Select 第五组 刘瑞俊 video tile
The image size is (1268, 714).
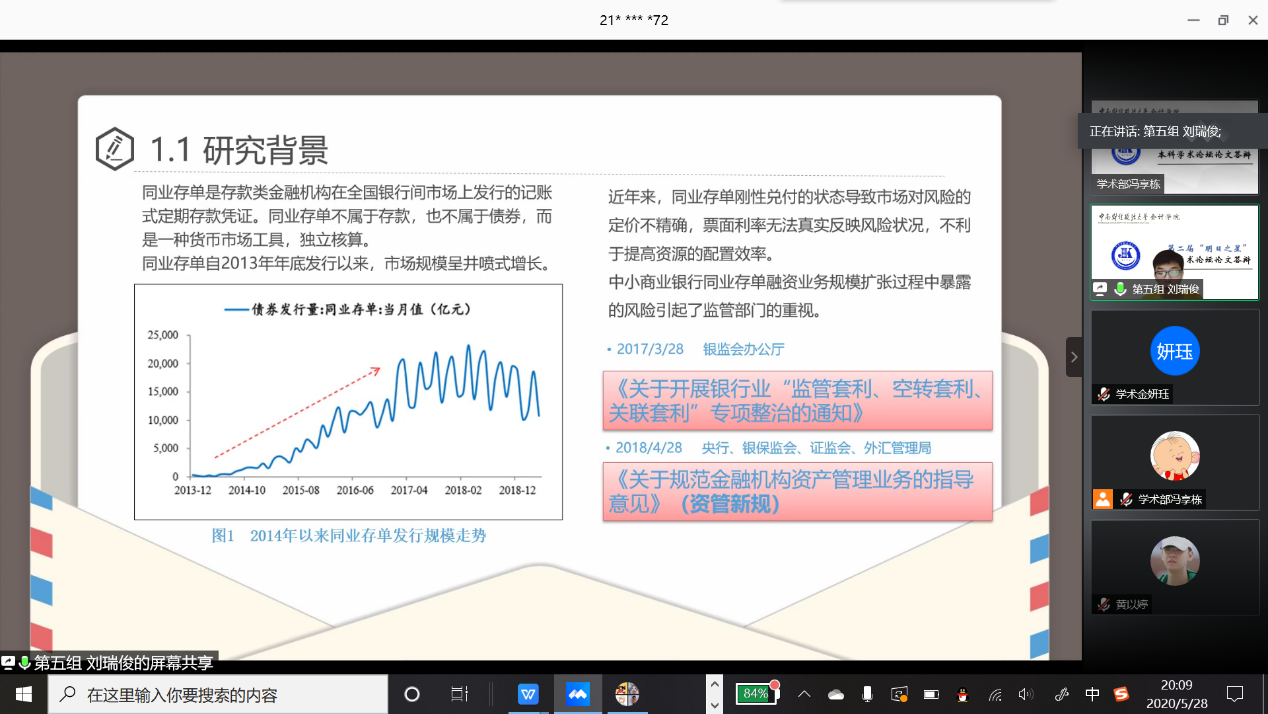pyautogui.click(x=1174, y=252)
